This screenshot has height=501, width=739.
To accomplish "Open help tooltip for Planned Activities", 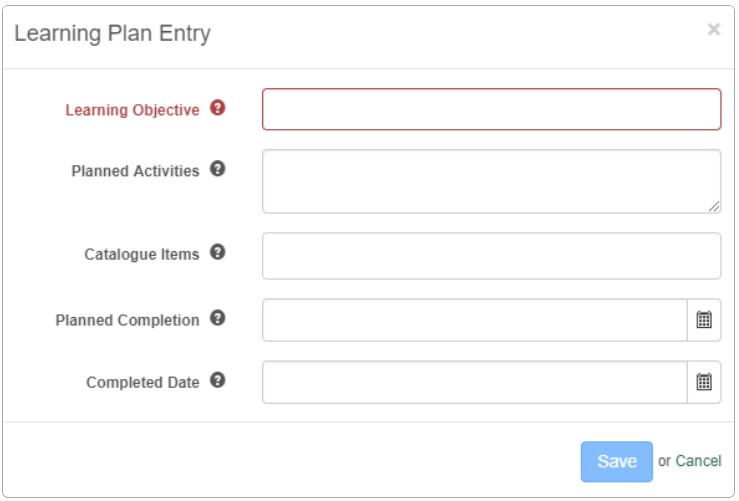I will pyautogui.click(x=218, y=169).
